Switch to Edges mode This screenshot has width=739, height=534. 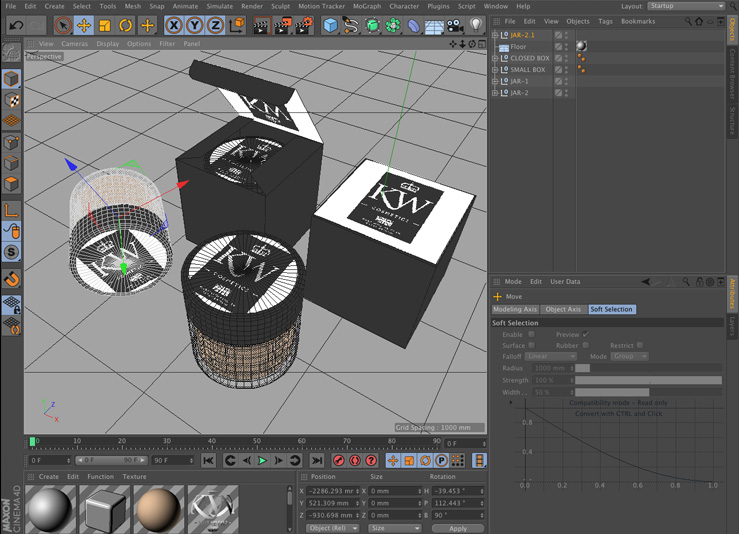[11, 163]
